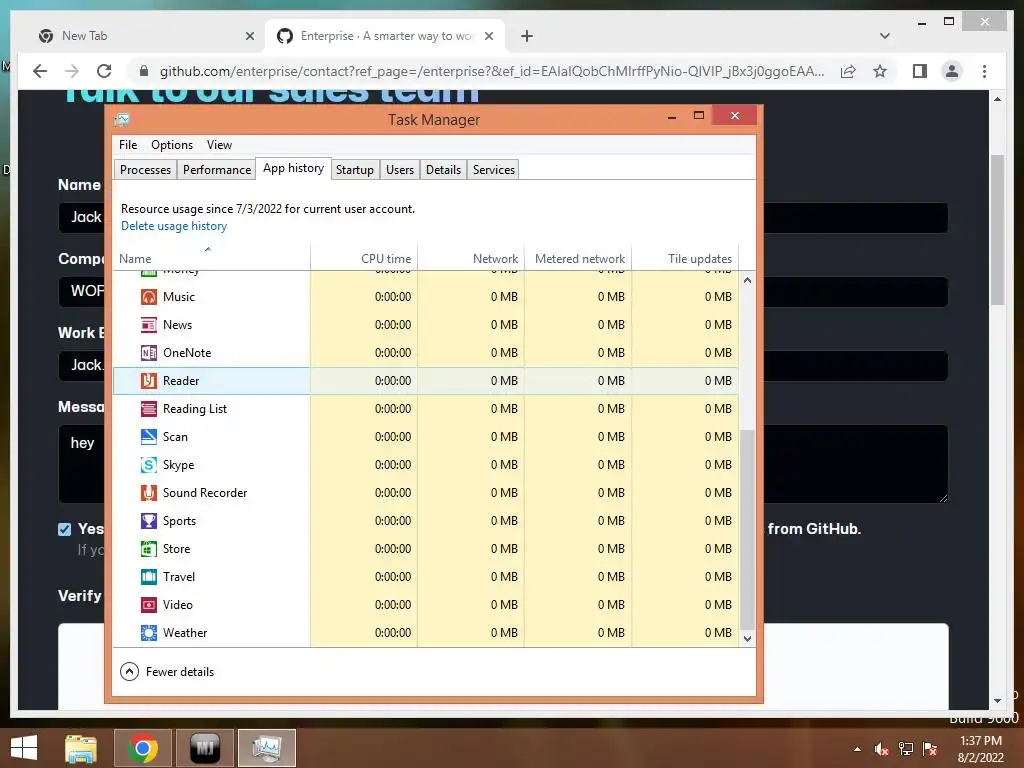1024x768 pixels.
Task: Open Chrome profile avatar menu
Action: 952,71
